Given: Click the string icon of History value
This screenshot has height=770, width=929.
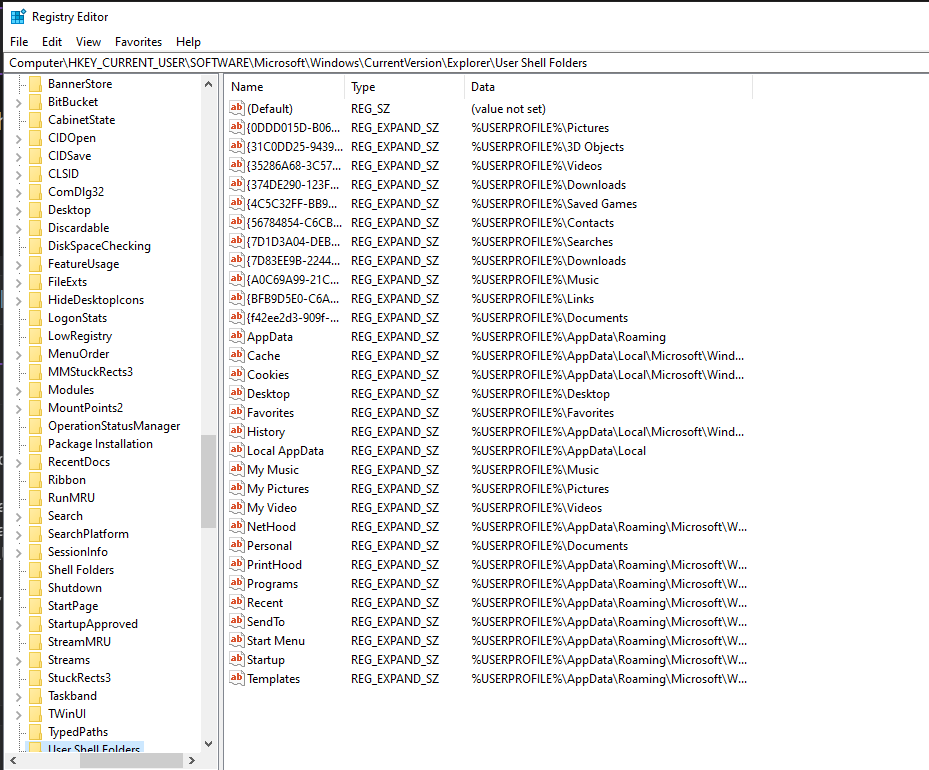Looking at the screenshot, I should 237,431.
